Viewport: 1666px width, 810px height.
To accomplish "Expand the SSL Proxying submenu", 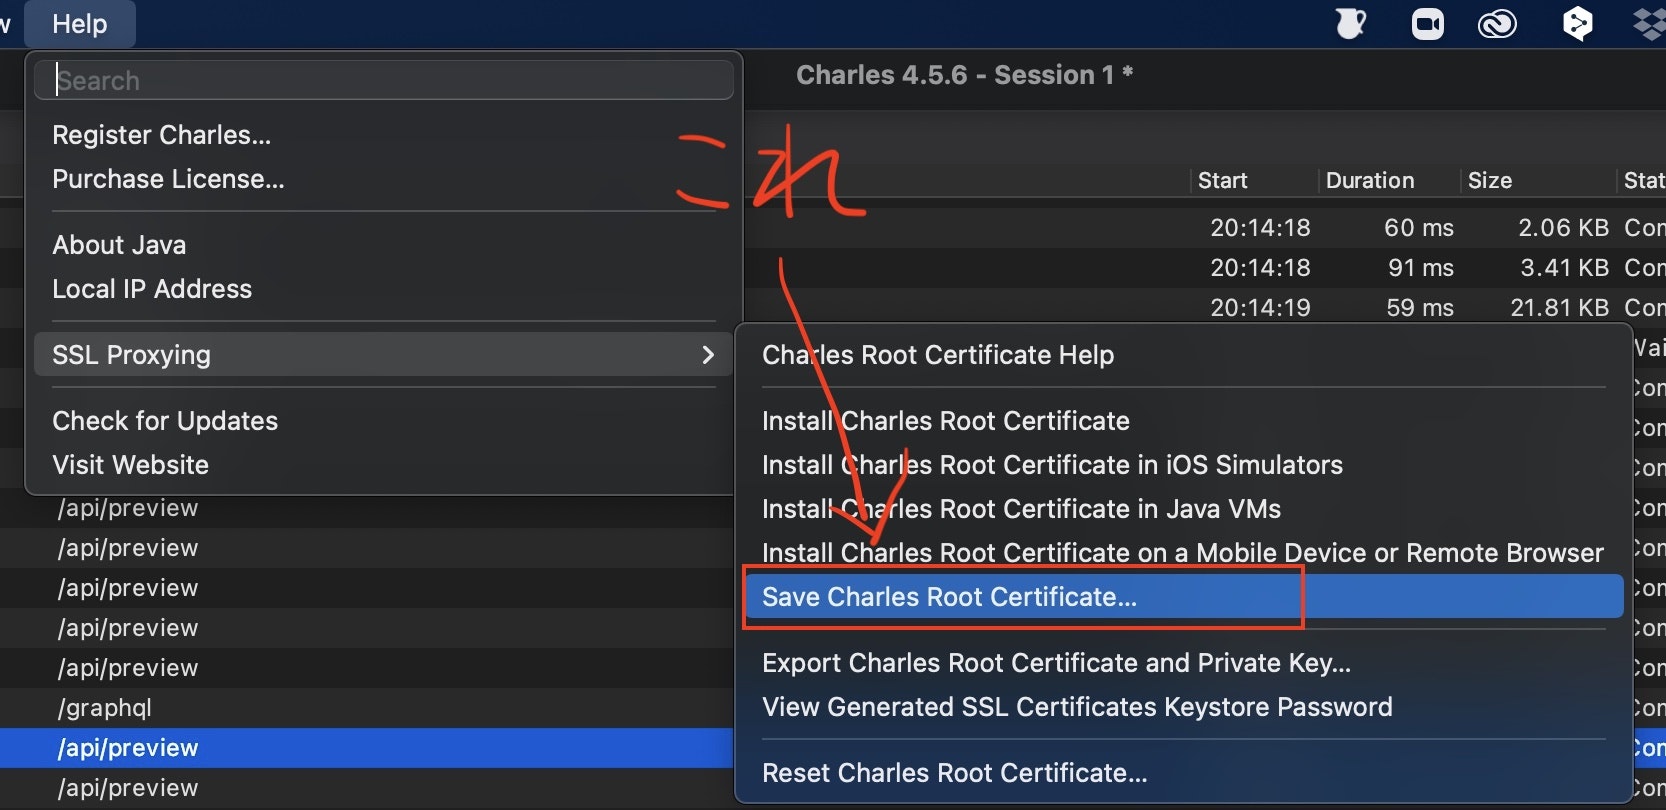I will tap(384, 355).
